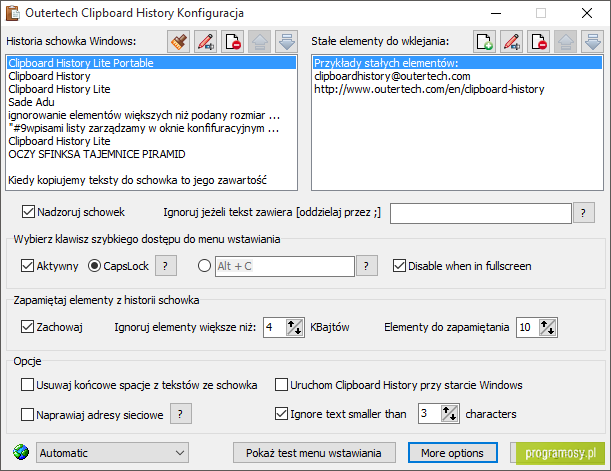Delete the selected permanent paste element

539,41
